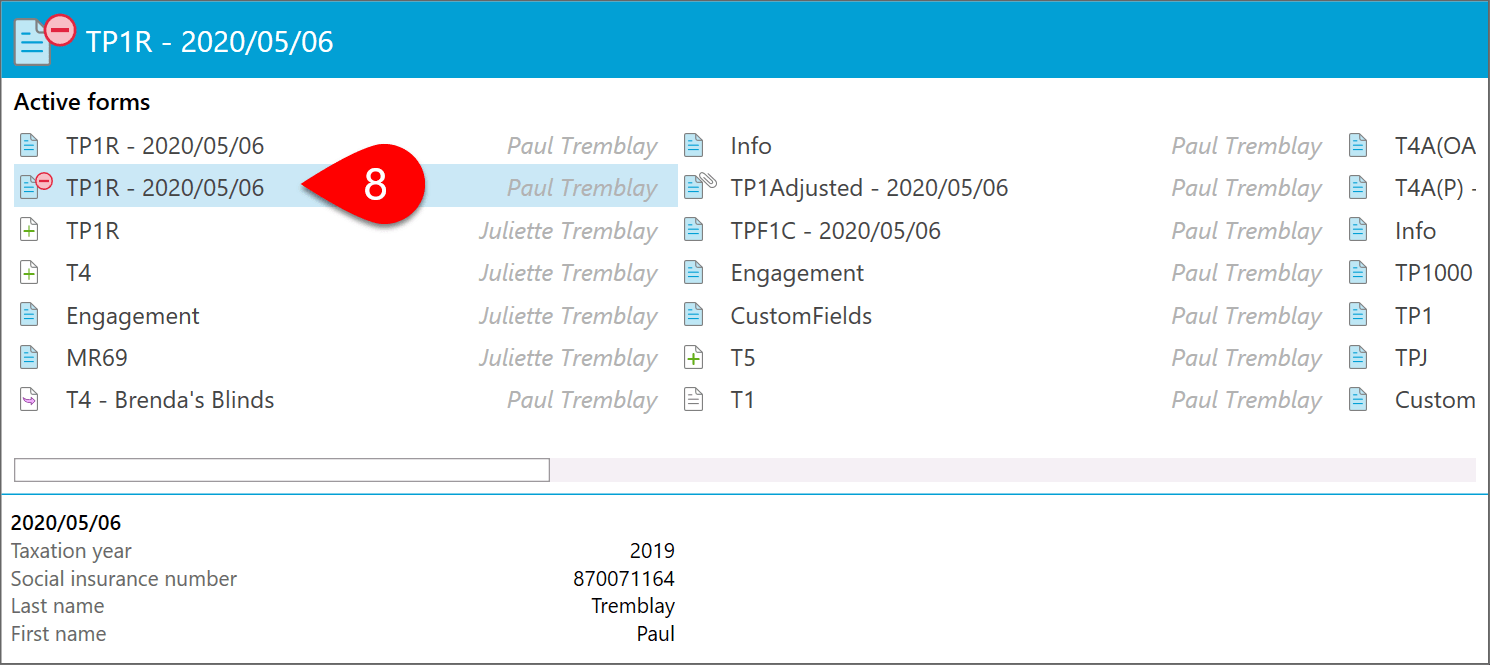Click the Last name value Tremblay
The width and height of the screenshot is (1490, 665).
(633, 606)
